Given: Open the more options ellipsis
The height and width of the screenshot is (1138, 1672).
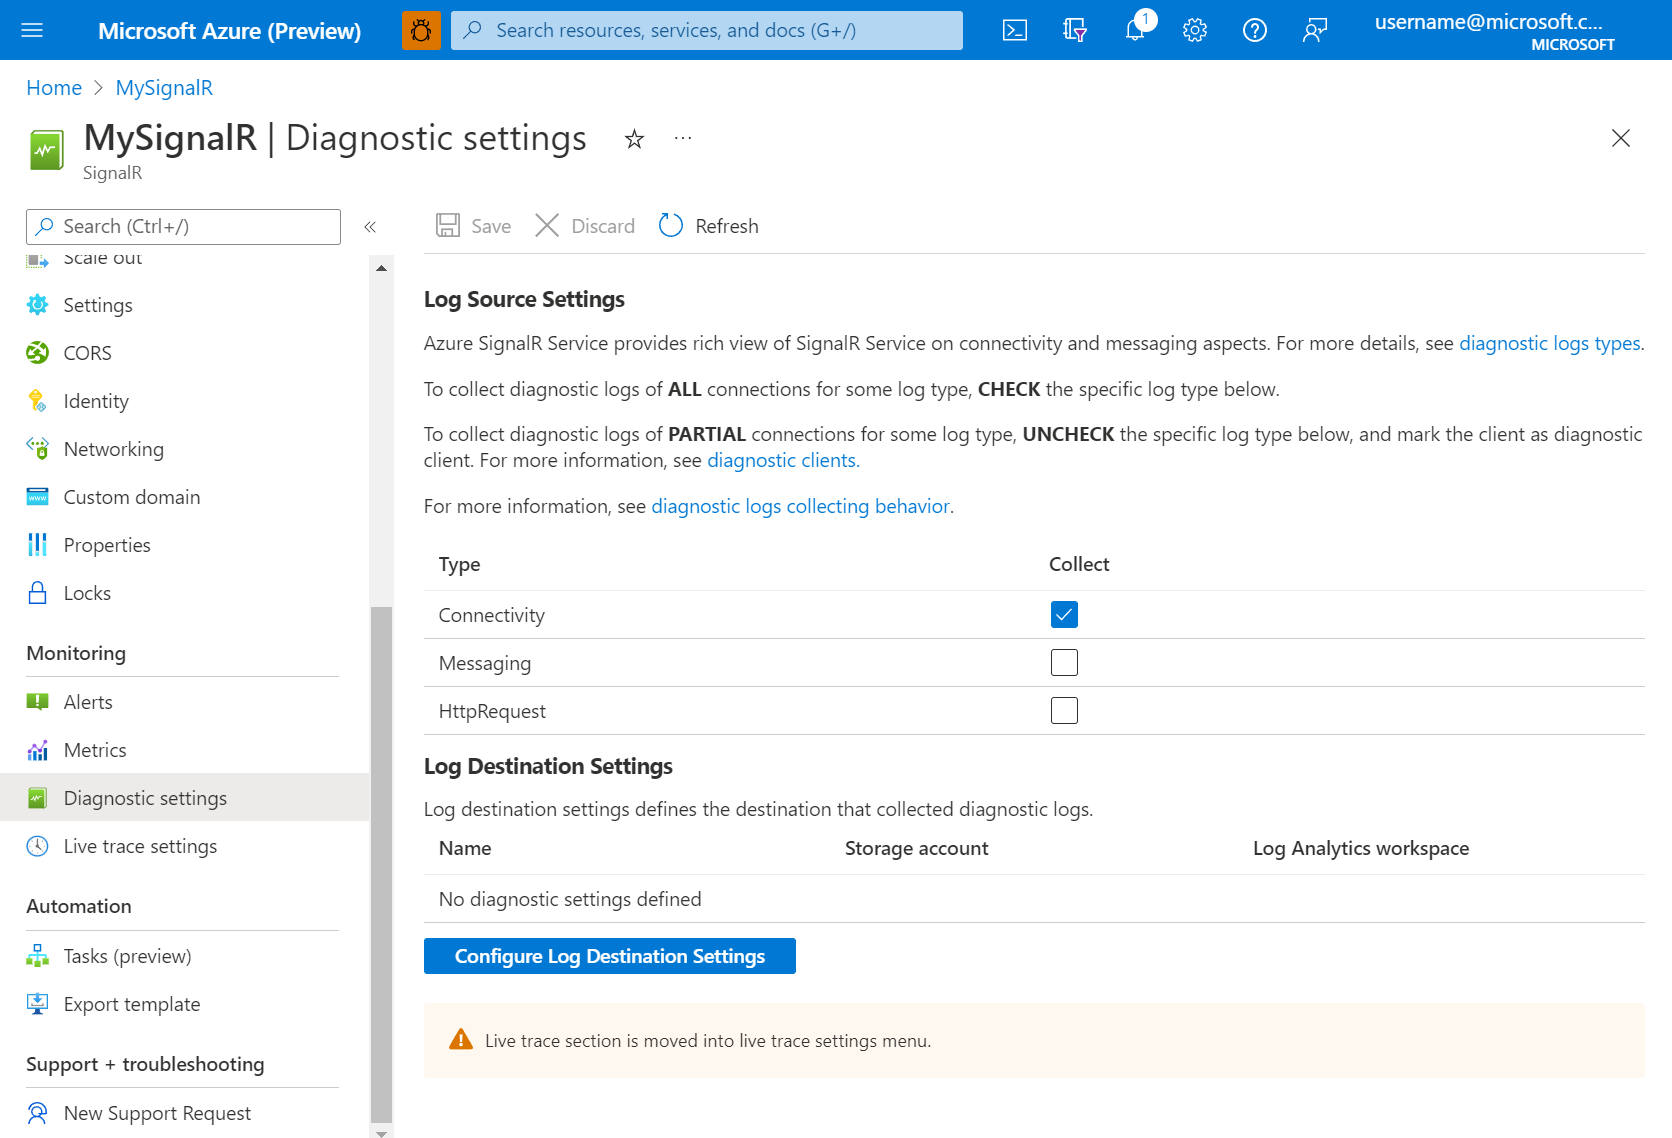Looking at the screenshot, I should (x=683, y=138).
